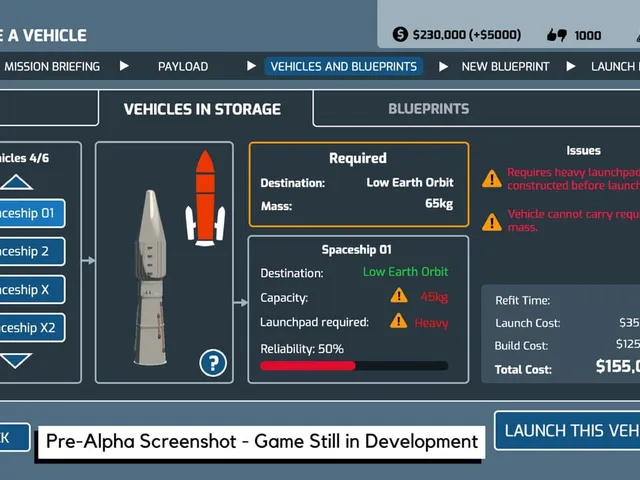640x480 pixels.
Task: Click Launch This Vehicle button
Action: click(567, 431)
